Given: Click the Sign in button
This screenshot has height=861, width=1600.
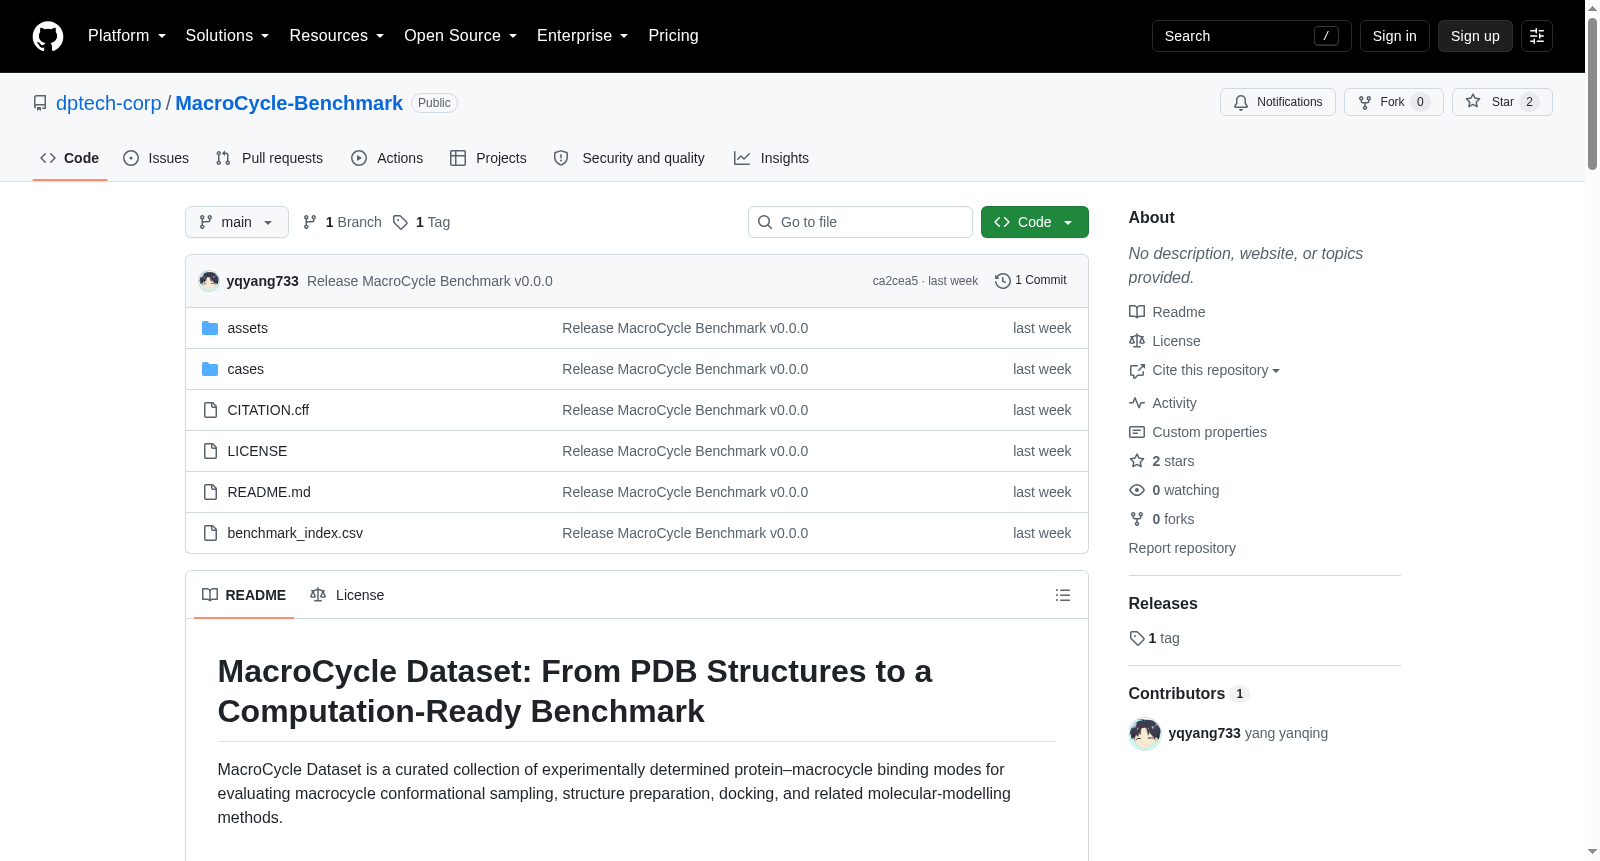Looking at the screenshot, I should (1394, 36).
